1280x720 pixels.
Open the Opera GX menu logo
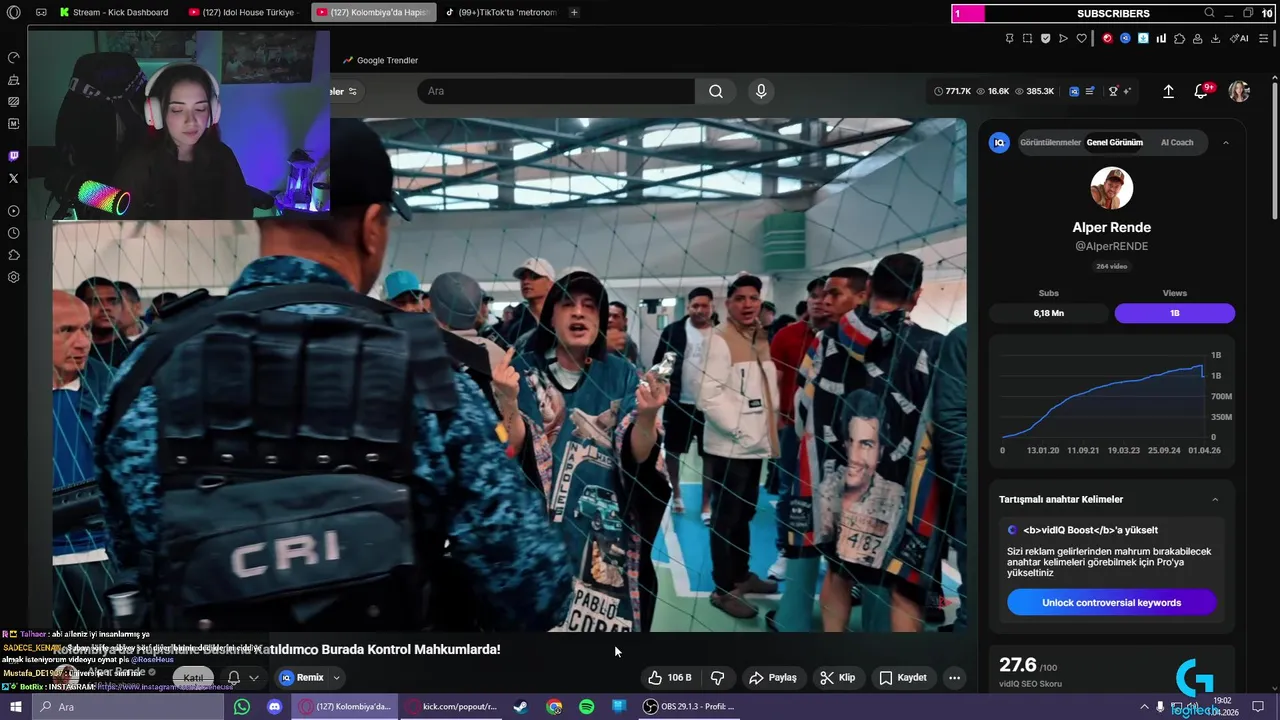pos(14,12)
